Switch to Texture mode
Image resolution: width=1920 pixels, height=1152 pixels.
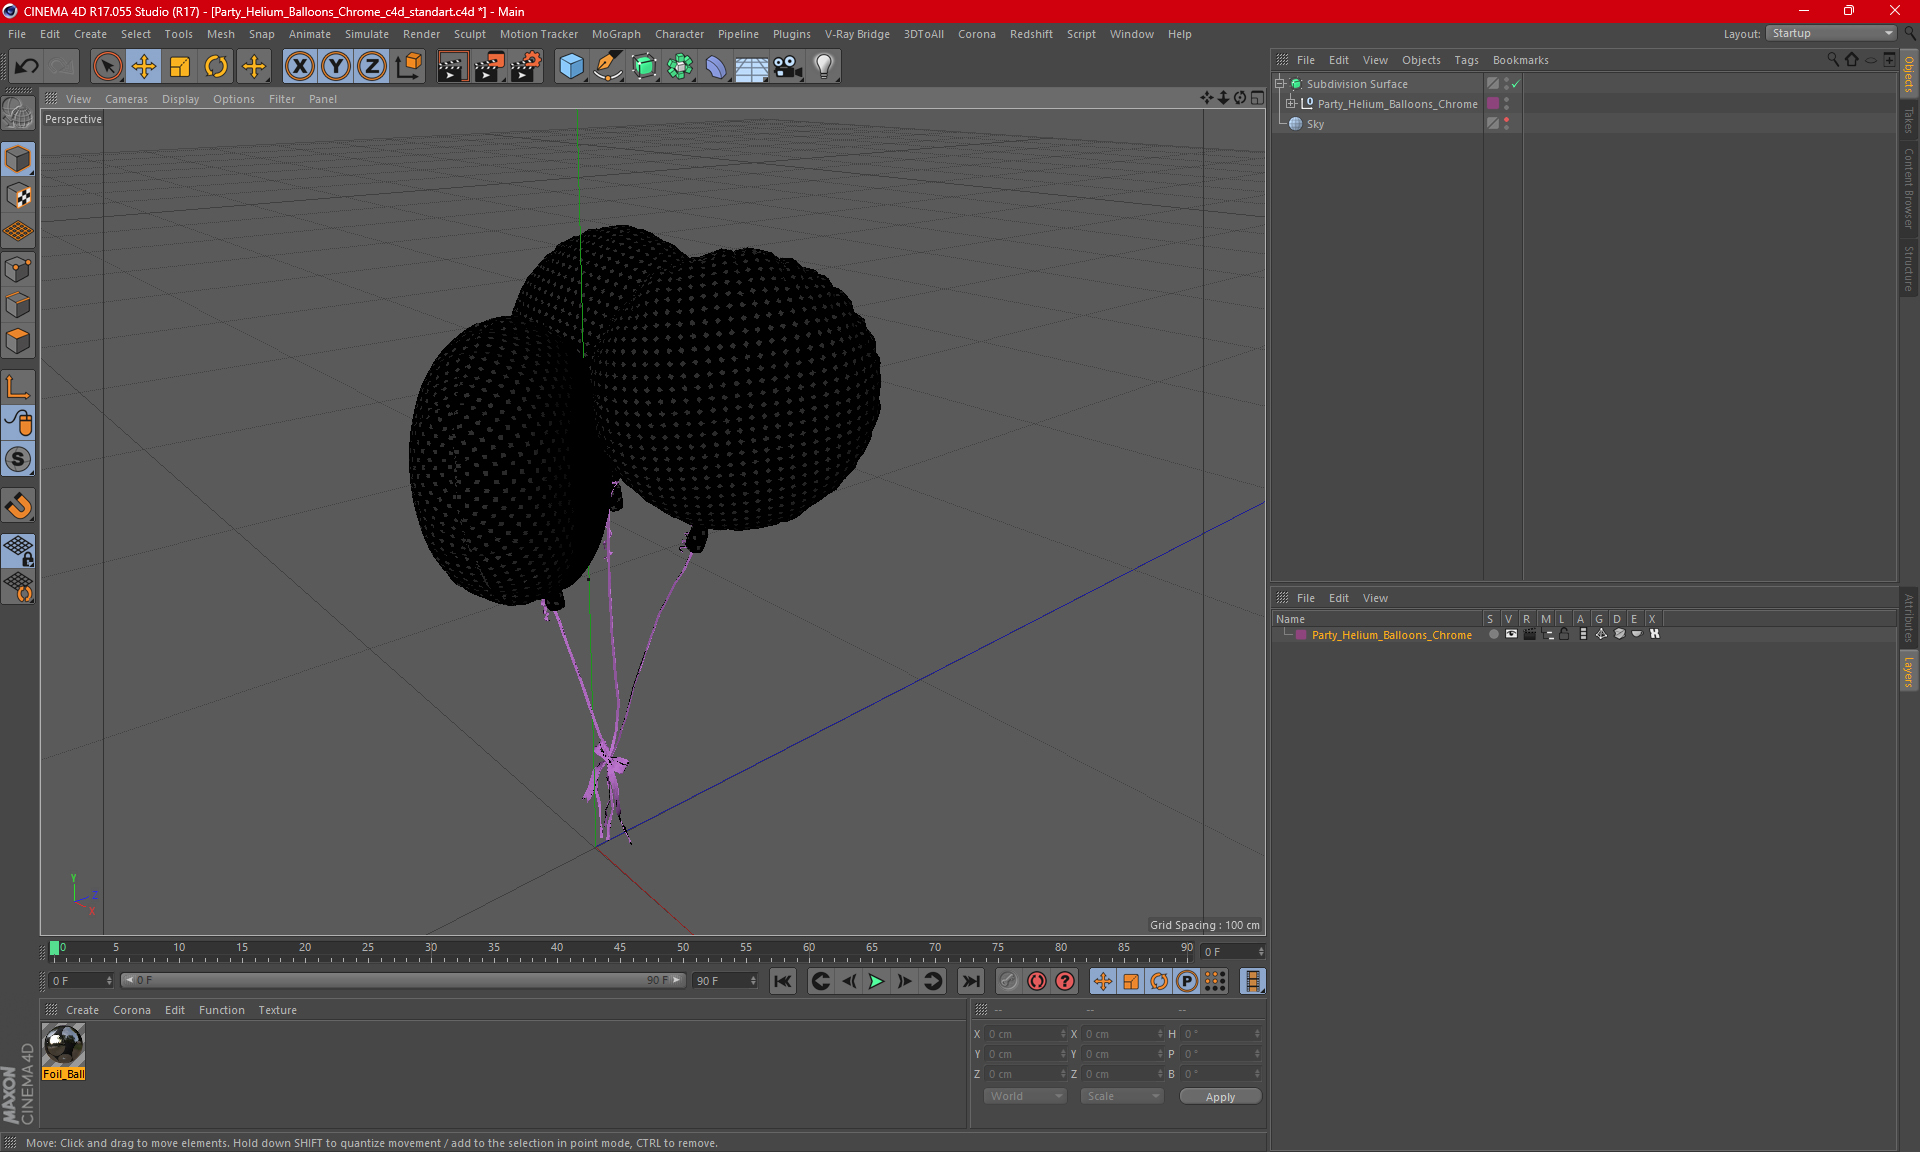[18, 196]
